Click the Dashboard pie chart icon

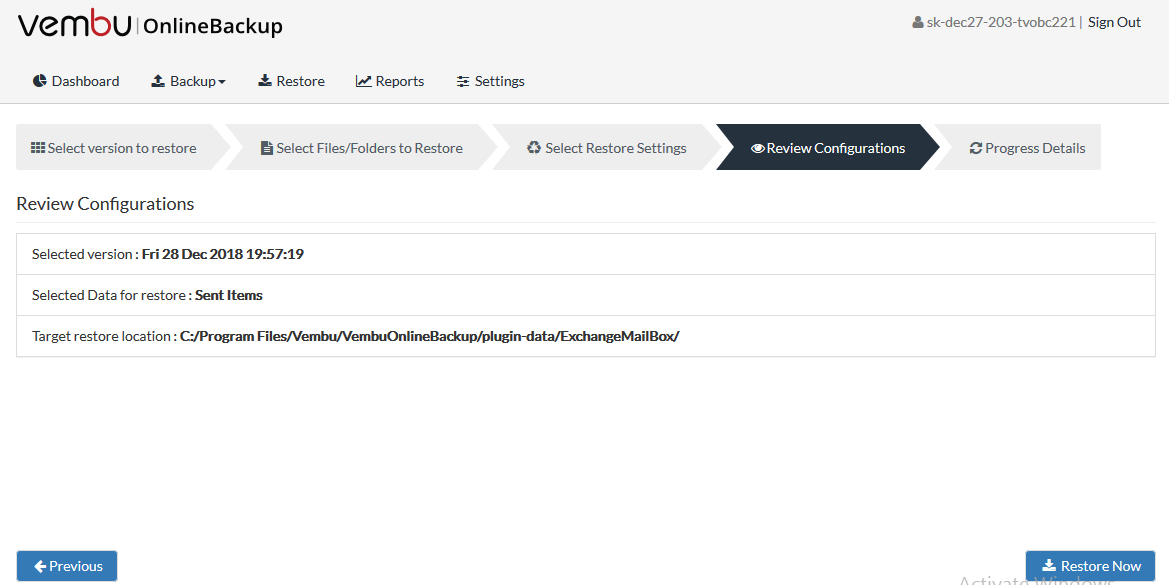pyautogui.click(x=40, y=81)
